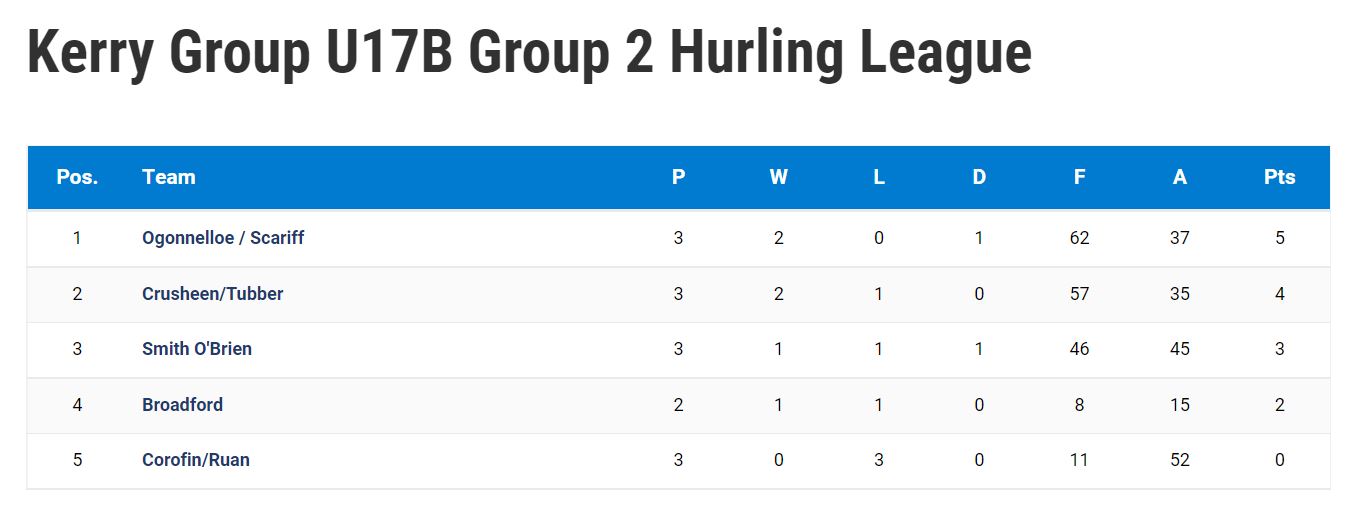Open the Smith O'Brien team link
This screenshot has width=1352, height=514.
pos(197,349)
